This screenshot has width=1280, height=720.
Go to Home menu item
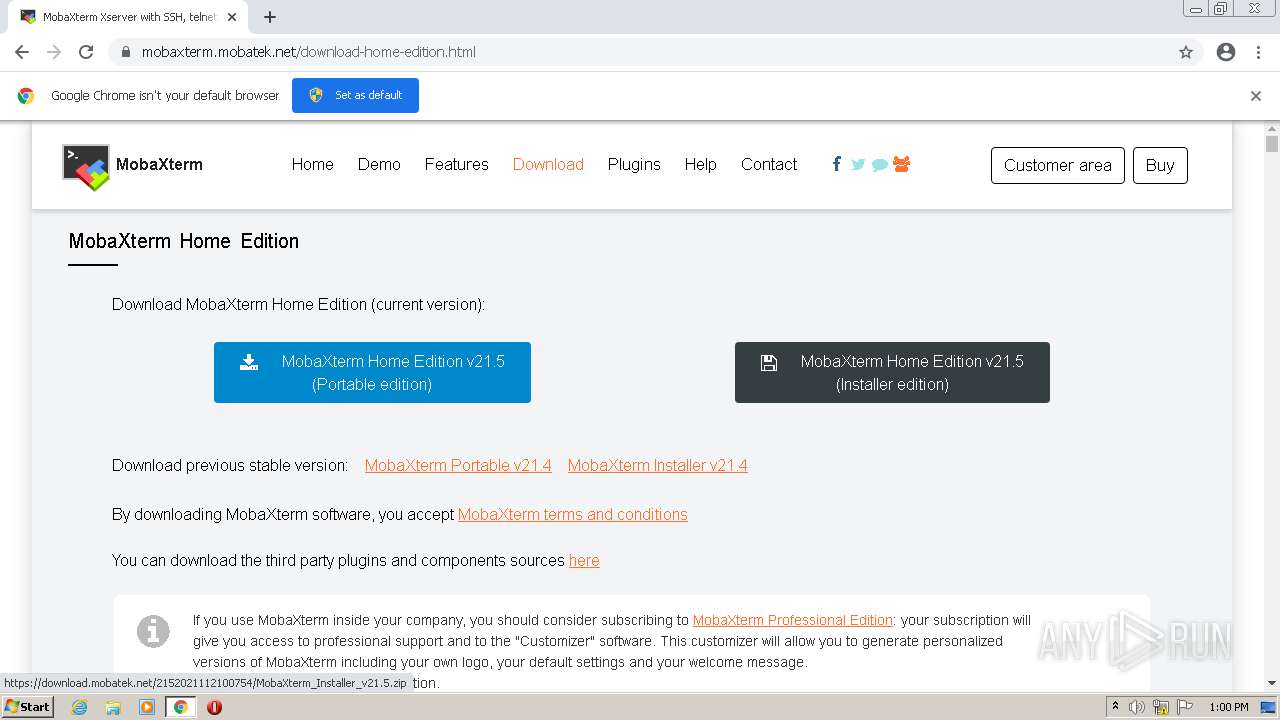pyautogui.click(x=313, y=164)
